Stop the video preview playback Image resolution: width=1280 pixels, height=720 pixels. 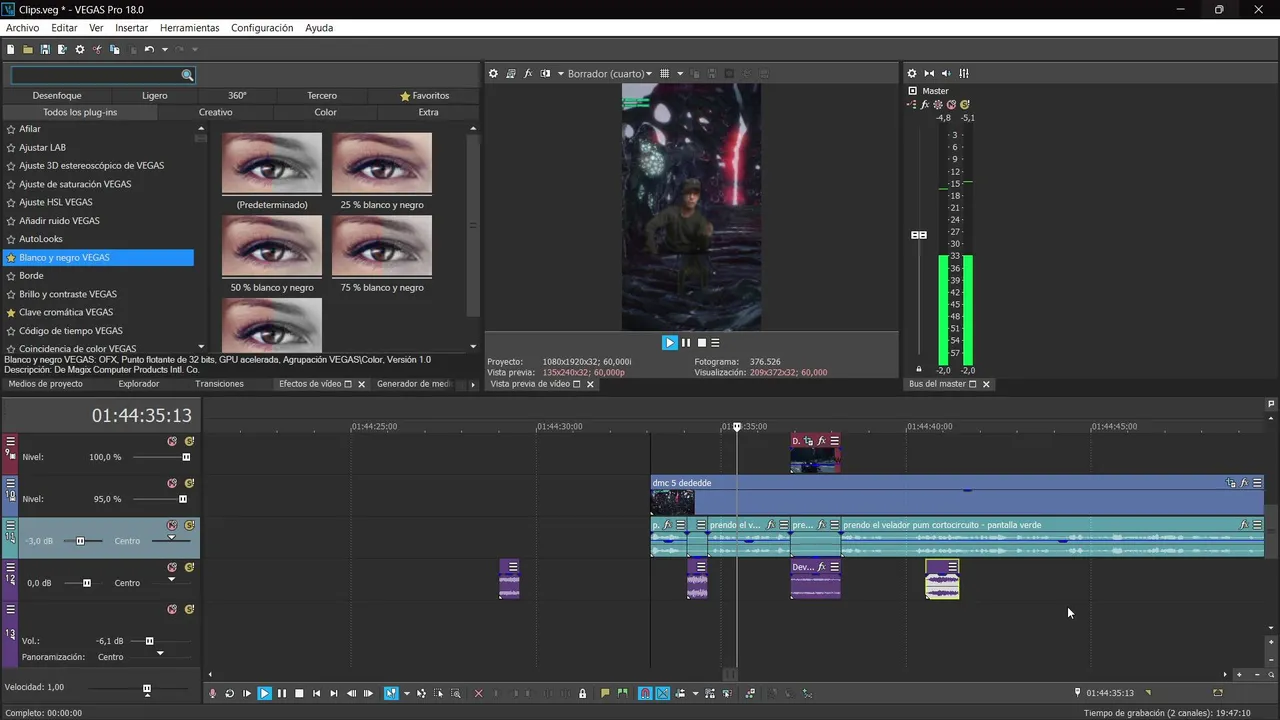pos(702,342)
